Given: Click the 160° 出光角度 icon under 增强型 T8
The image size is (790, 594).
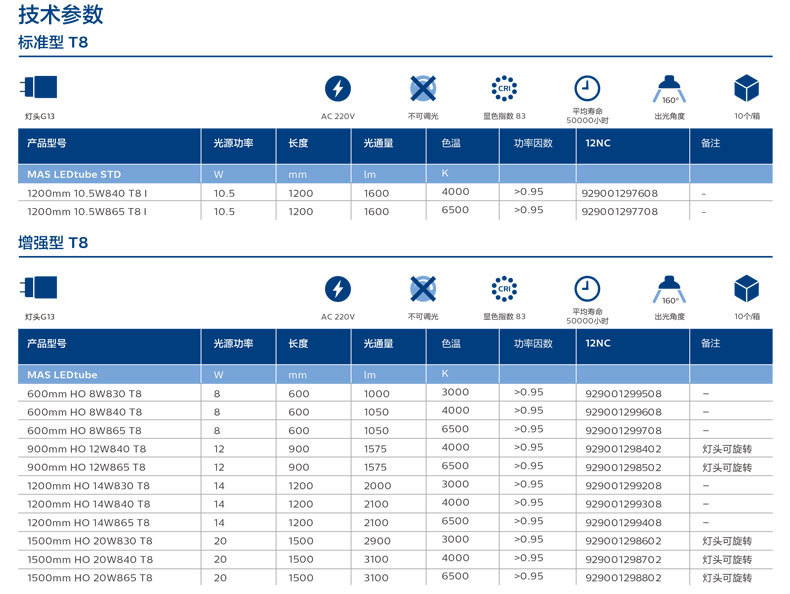Looking at the screenshot, I should [x=669, y=289].
